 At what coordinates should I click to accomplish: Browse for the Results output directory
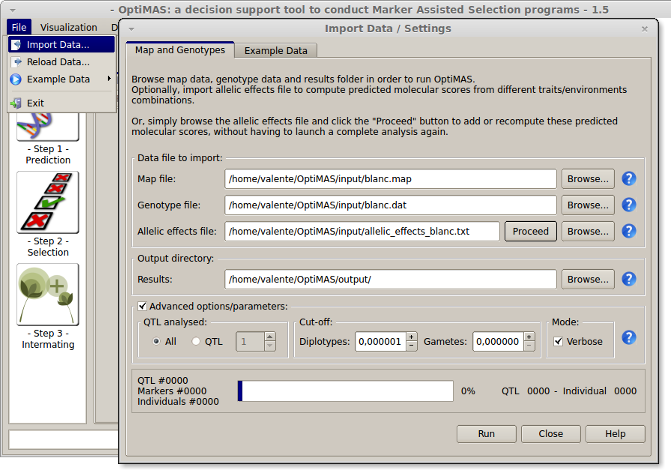pos(588,279)
